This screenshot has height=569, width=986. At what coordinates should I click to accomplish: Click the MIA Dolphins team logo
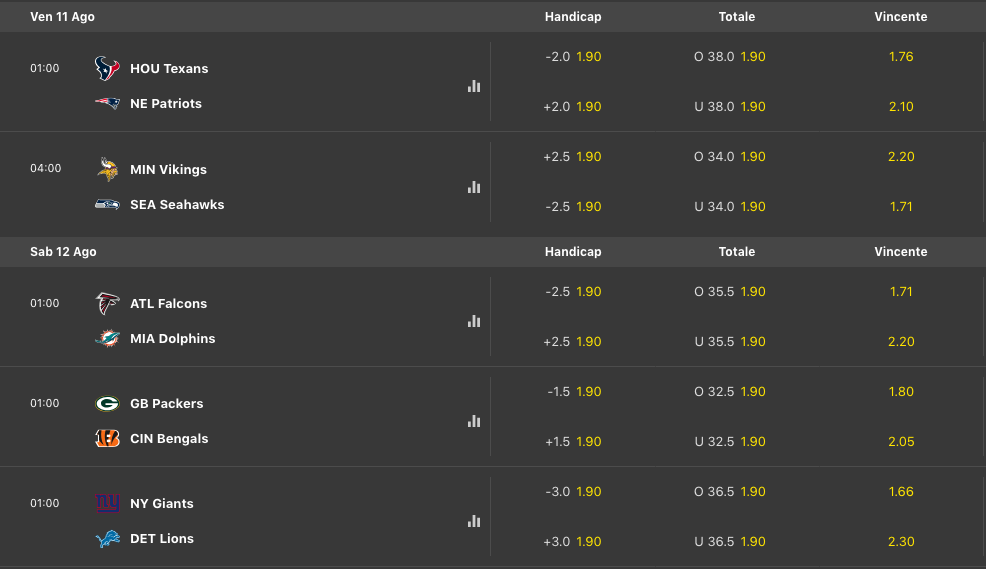click(107, 339)
